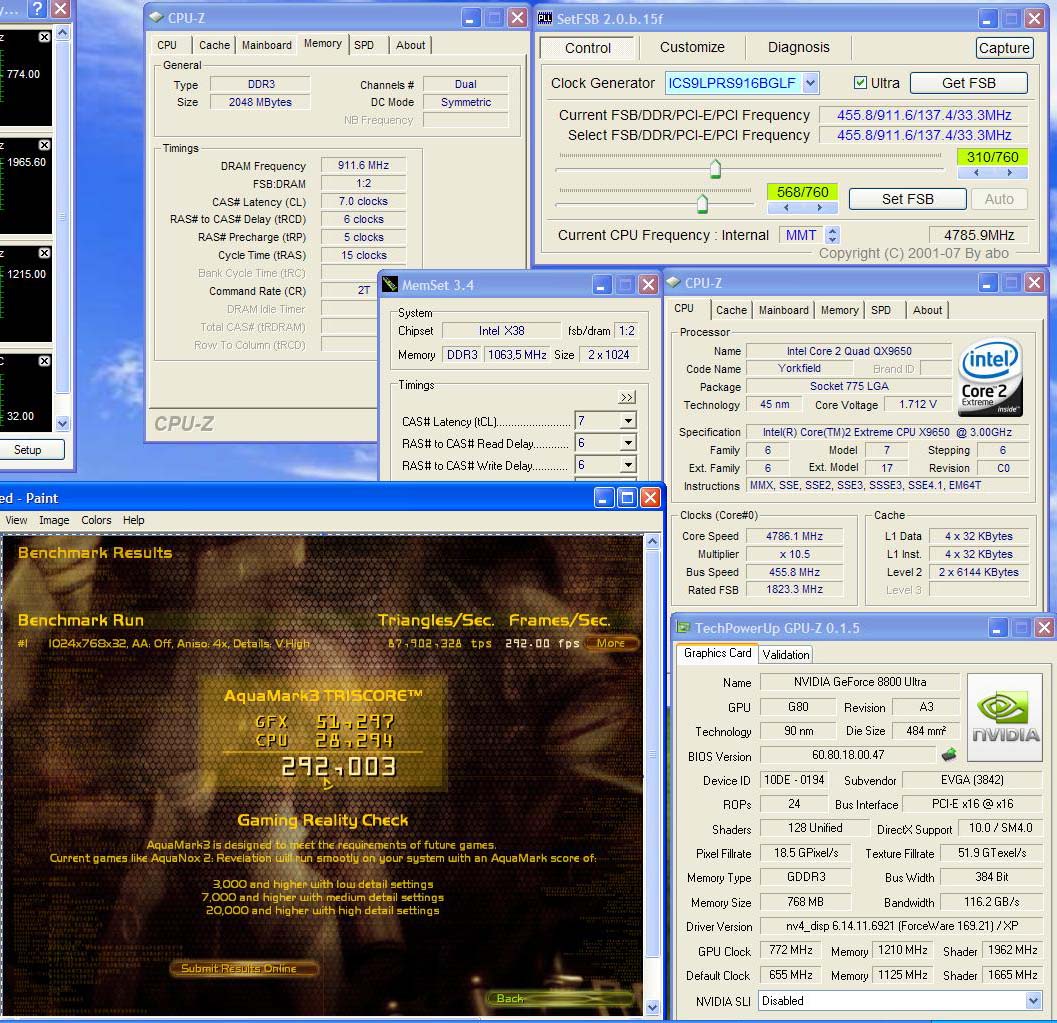This screenshot has width=1057, height=1023.
Task: Click the DRAM Frequency value 911.6 MHz
Action: coord(363,165)
